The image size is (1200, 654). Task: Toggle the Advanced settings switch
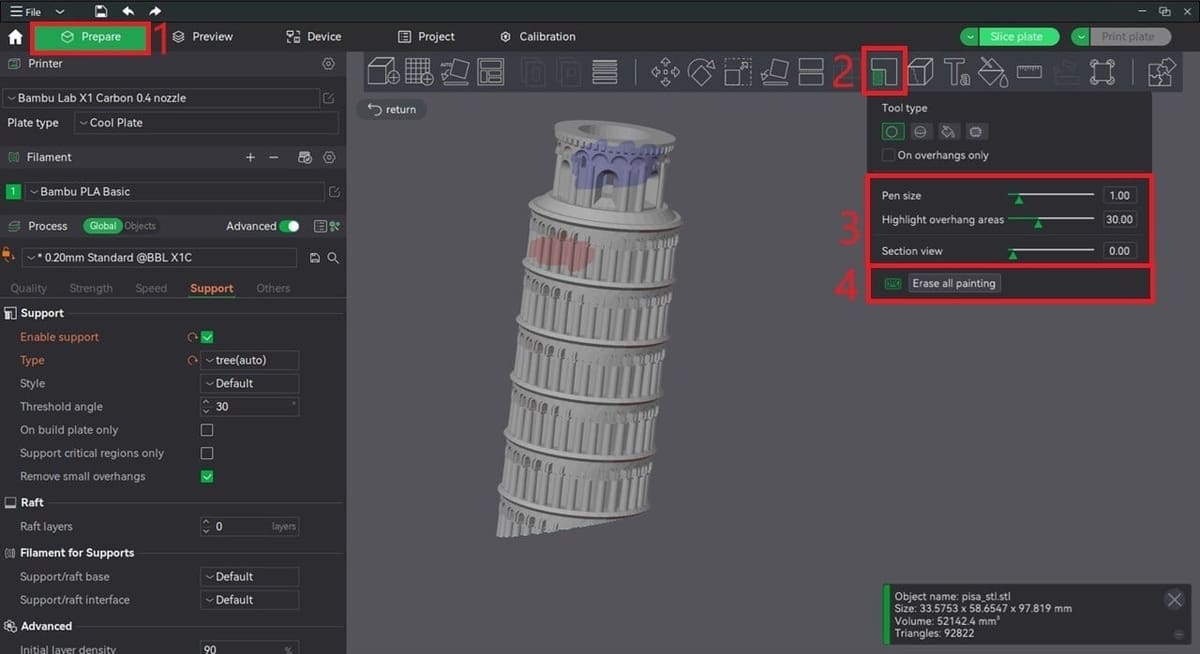[x=289, y=226]
